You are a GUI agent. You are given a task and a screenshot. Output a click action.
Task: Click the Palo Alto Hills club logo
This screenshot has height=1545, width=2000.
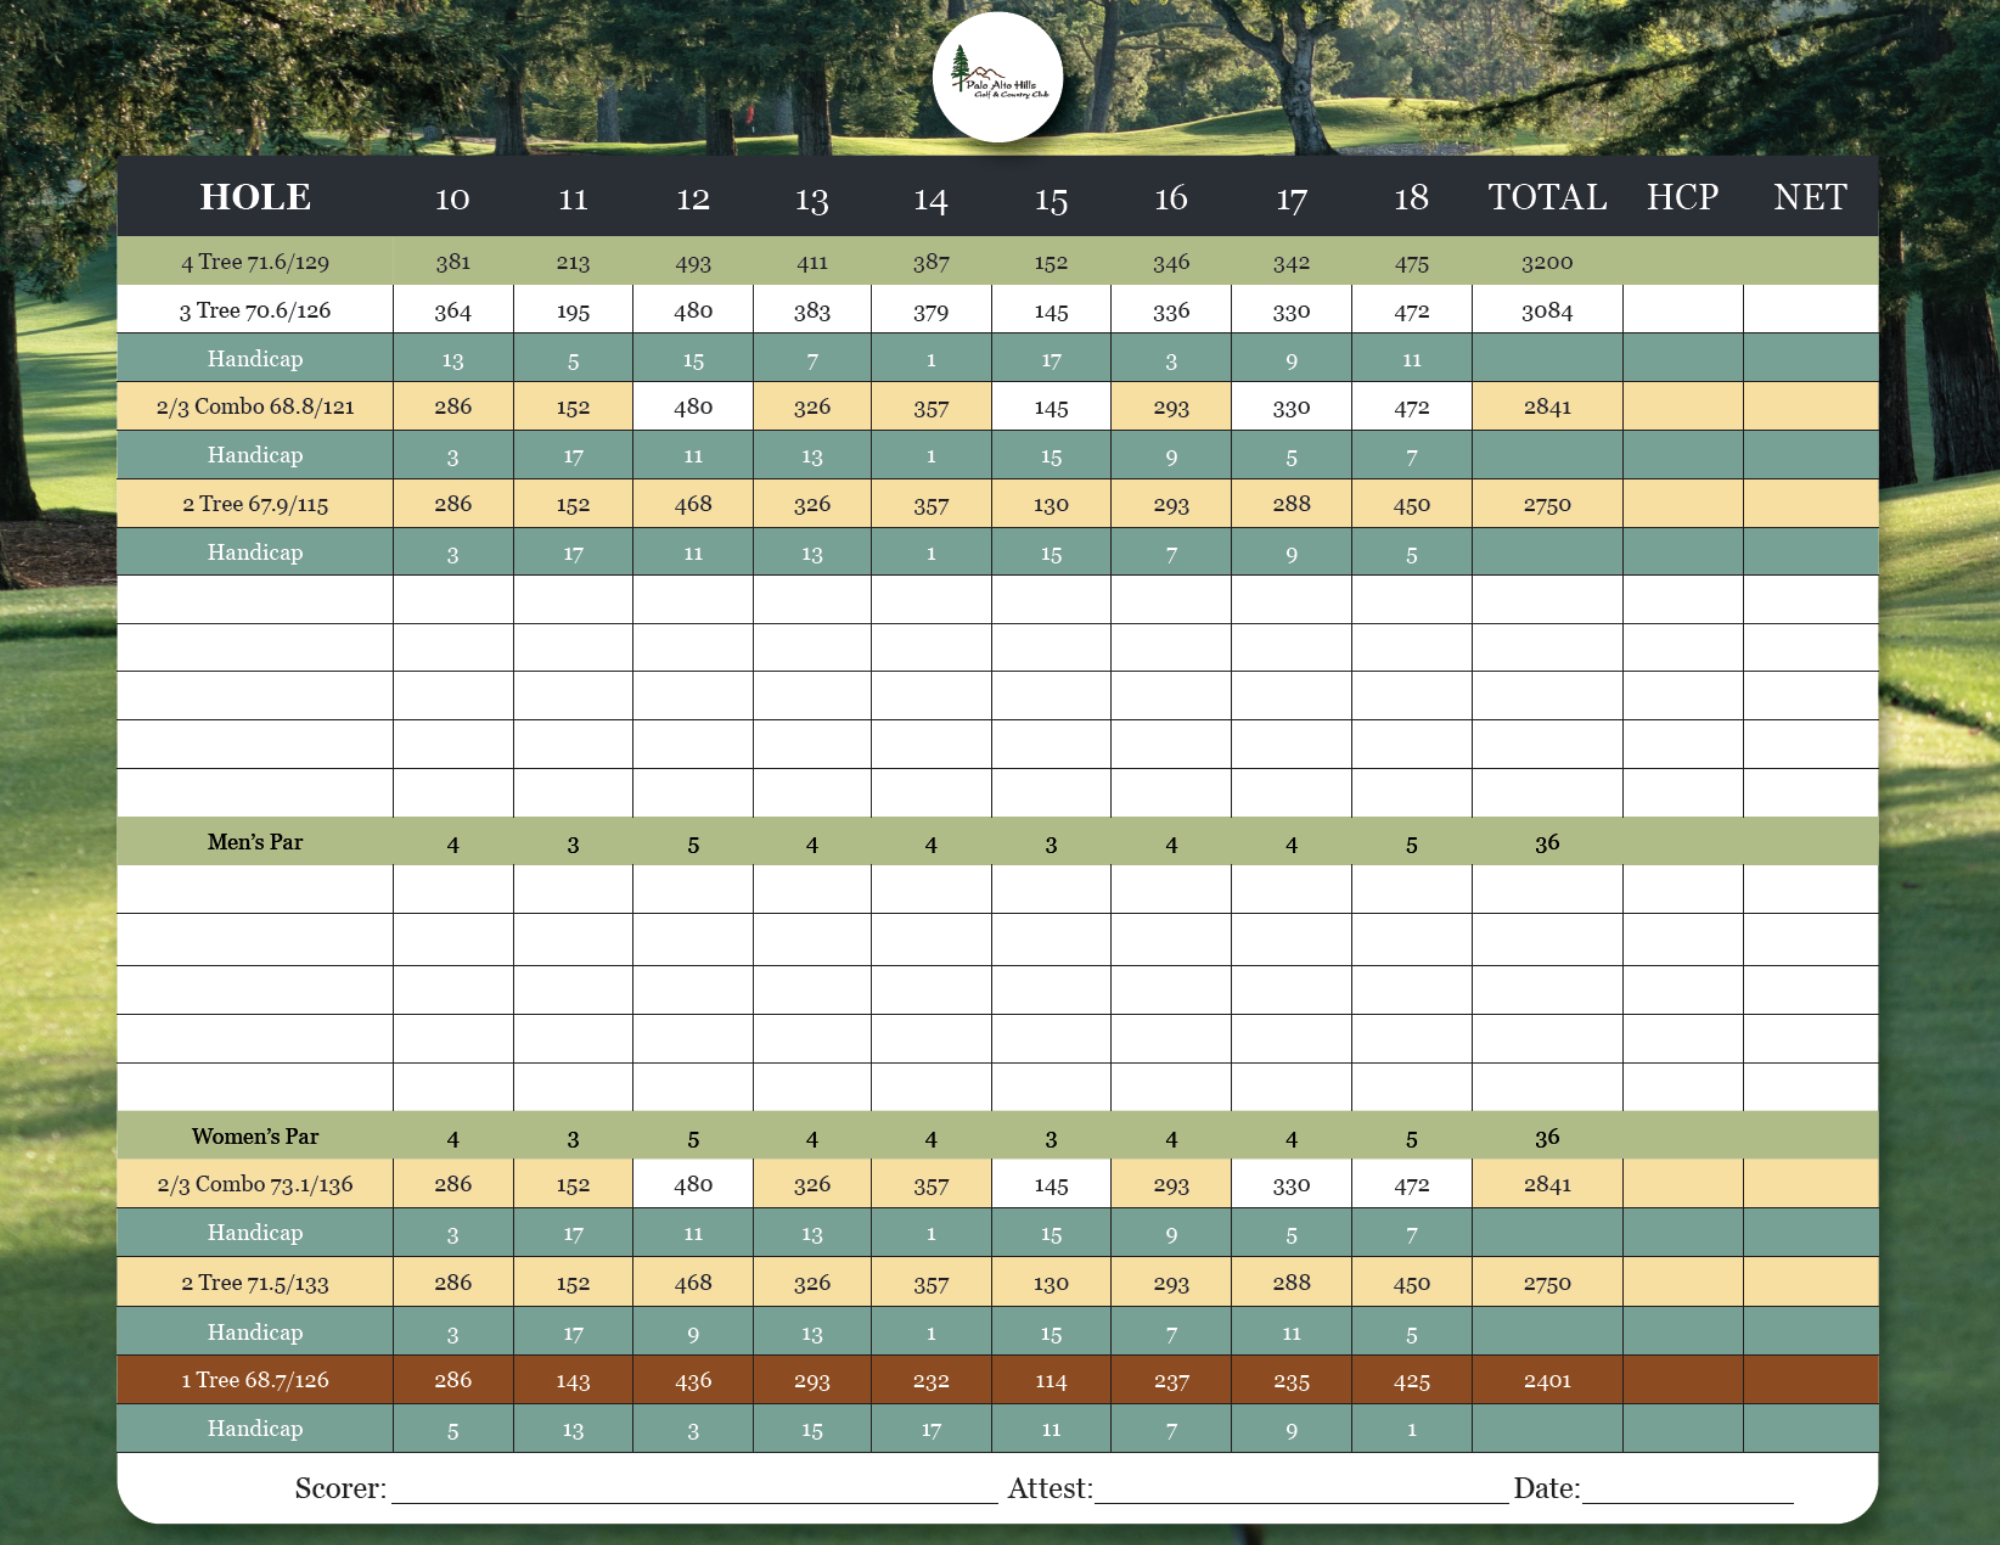[997, 77]
